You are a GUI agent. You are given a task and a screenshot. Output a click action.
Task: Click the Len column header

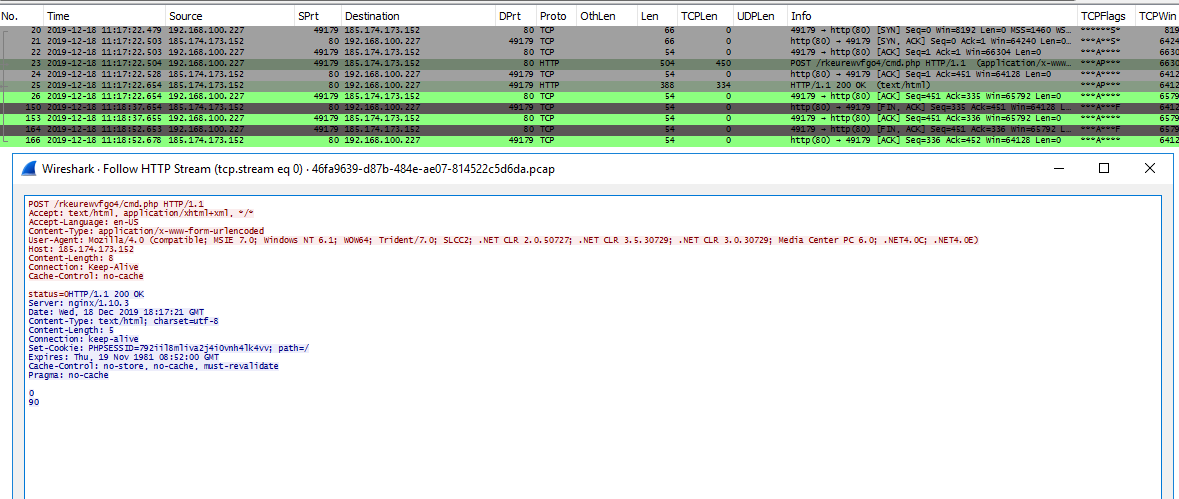(657, 16)
